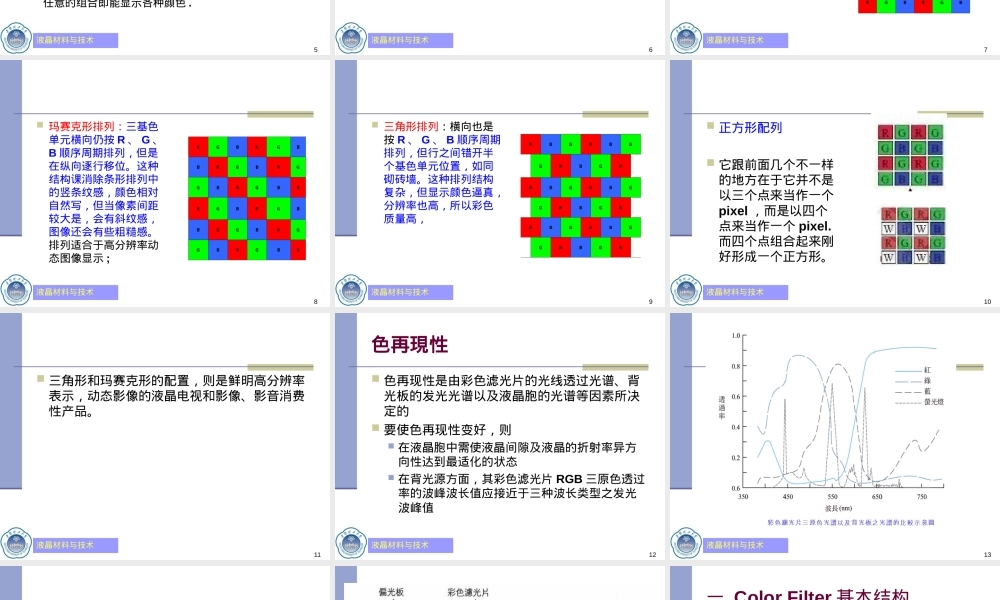Click the line legend in slide 13 graph
The width and height of the screenshot is (1000, 600).
[919, 386]
